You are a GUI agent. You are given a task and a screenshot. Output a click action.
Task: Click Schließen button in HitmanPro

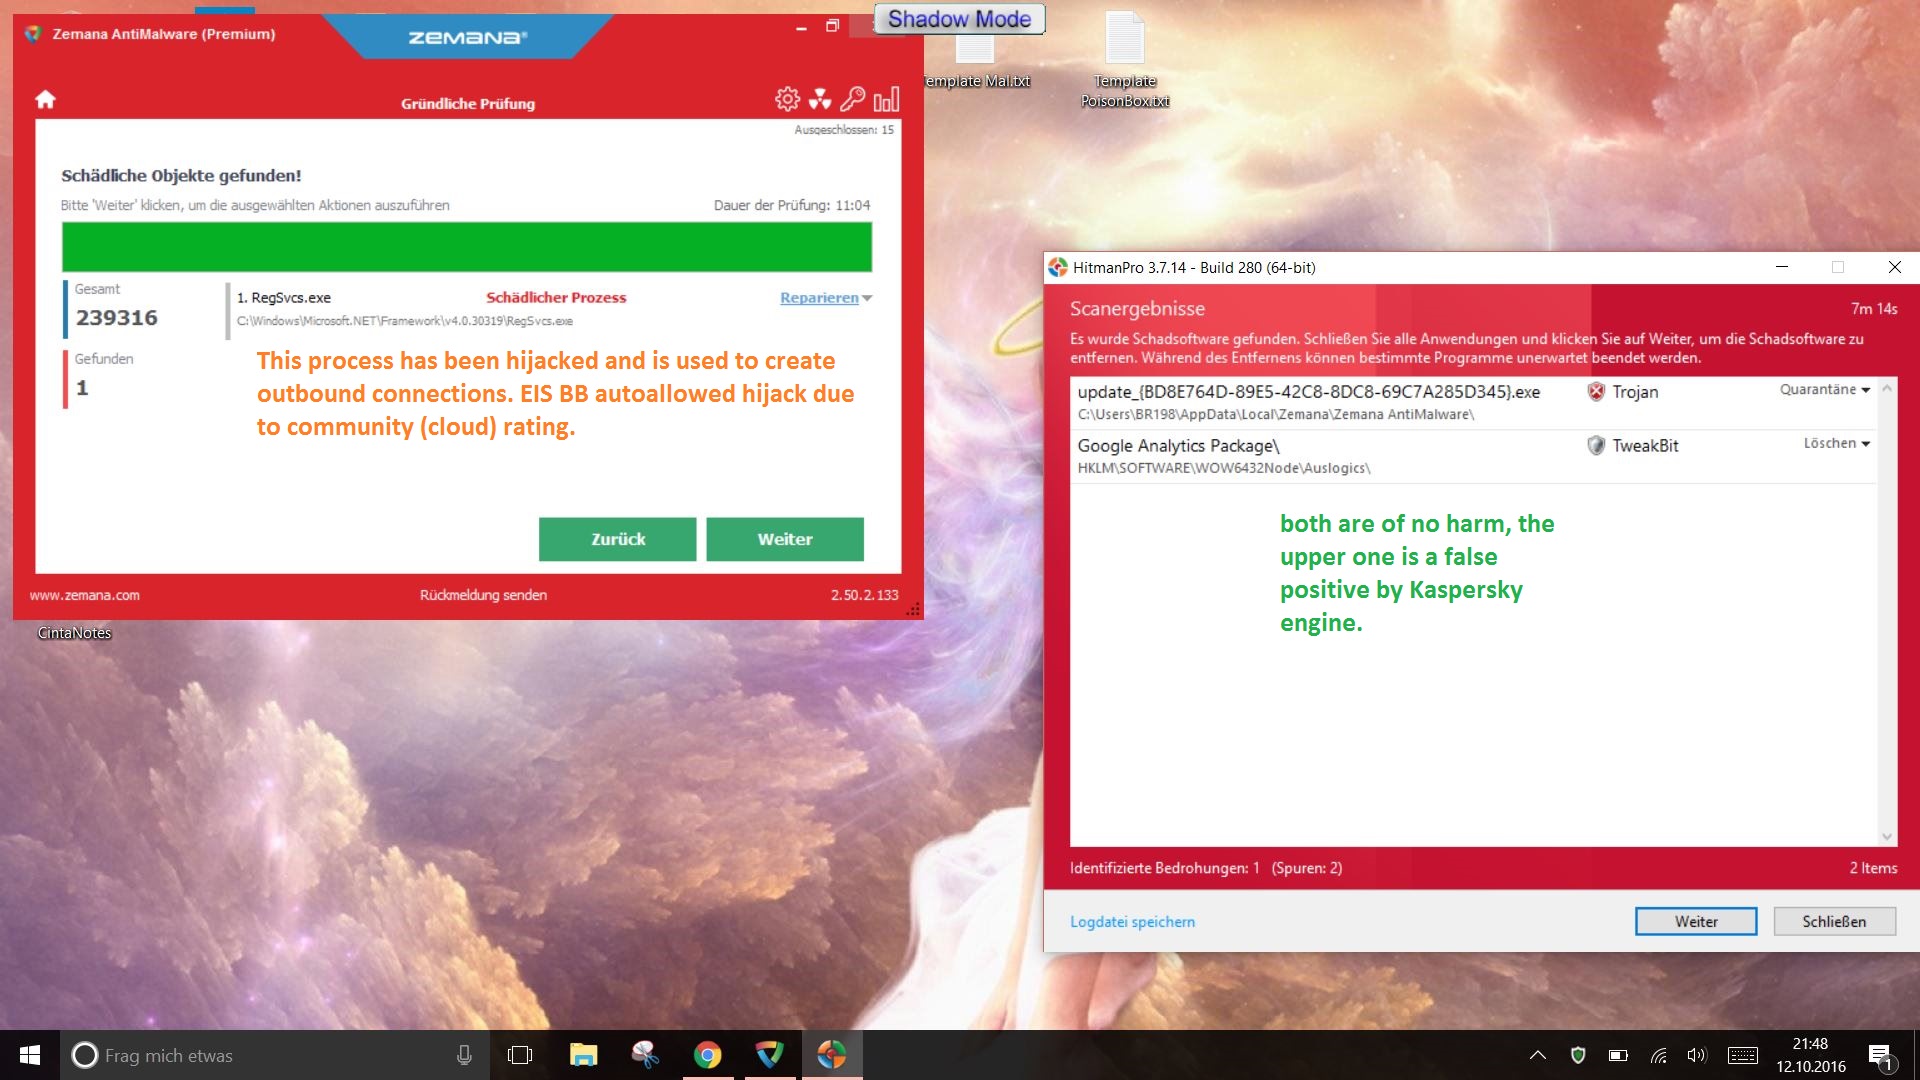(x=1834, y=922)
